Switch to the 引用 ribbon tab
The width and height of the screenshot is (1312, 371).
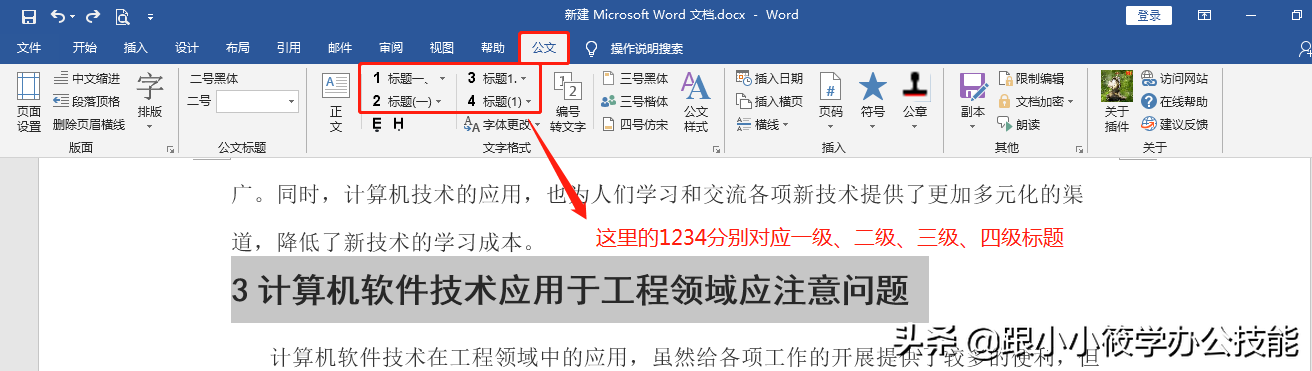(288, 48)
